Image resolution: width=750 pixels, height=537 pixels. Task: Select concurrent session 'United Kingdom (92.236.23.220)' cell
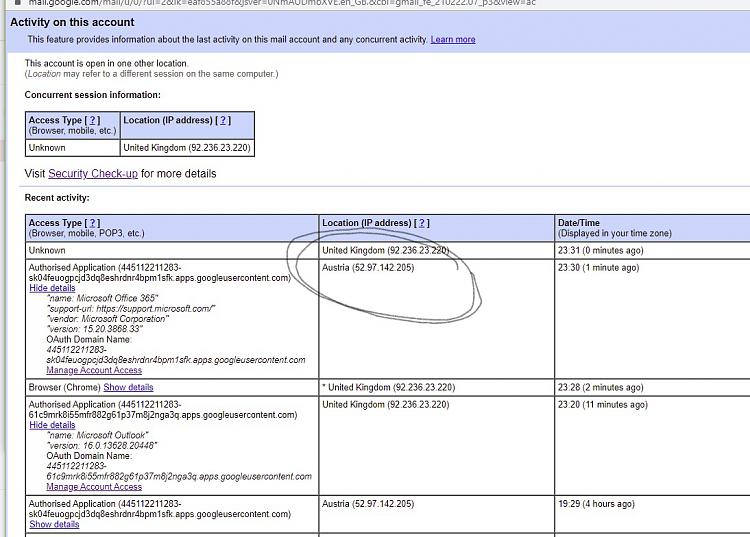point(187,148)
